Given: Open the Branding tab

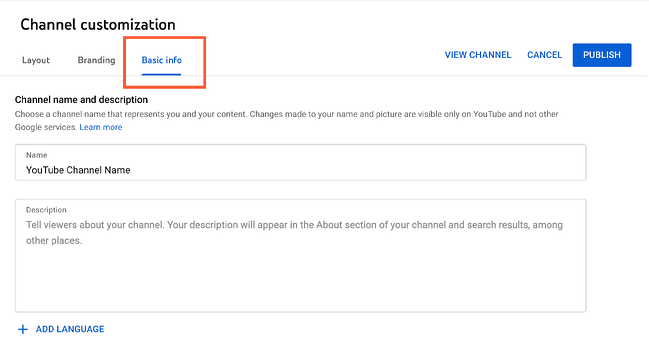Looking at the screenshot, I should [x=96, y=60].
